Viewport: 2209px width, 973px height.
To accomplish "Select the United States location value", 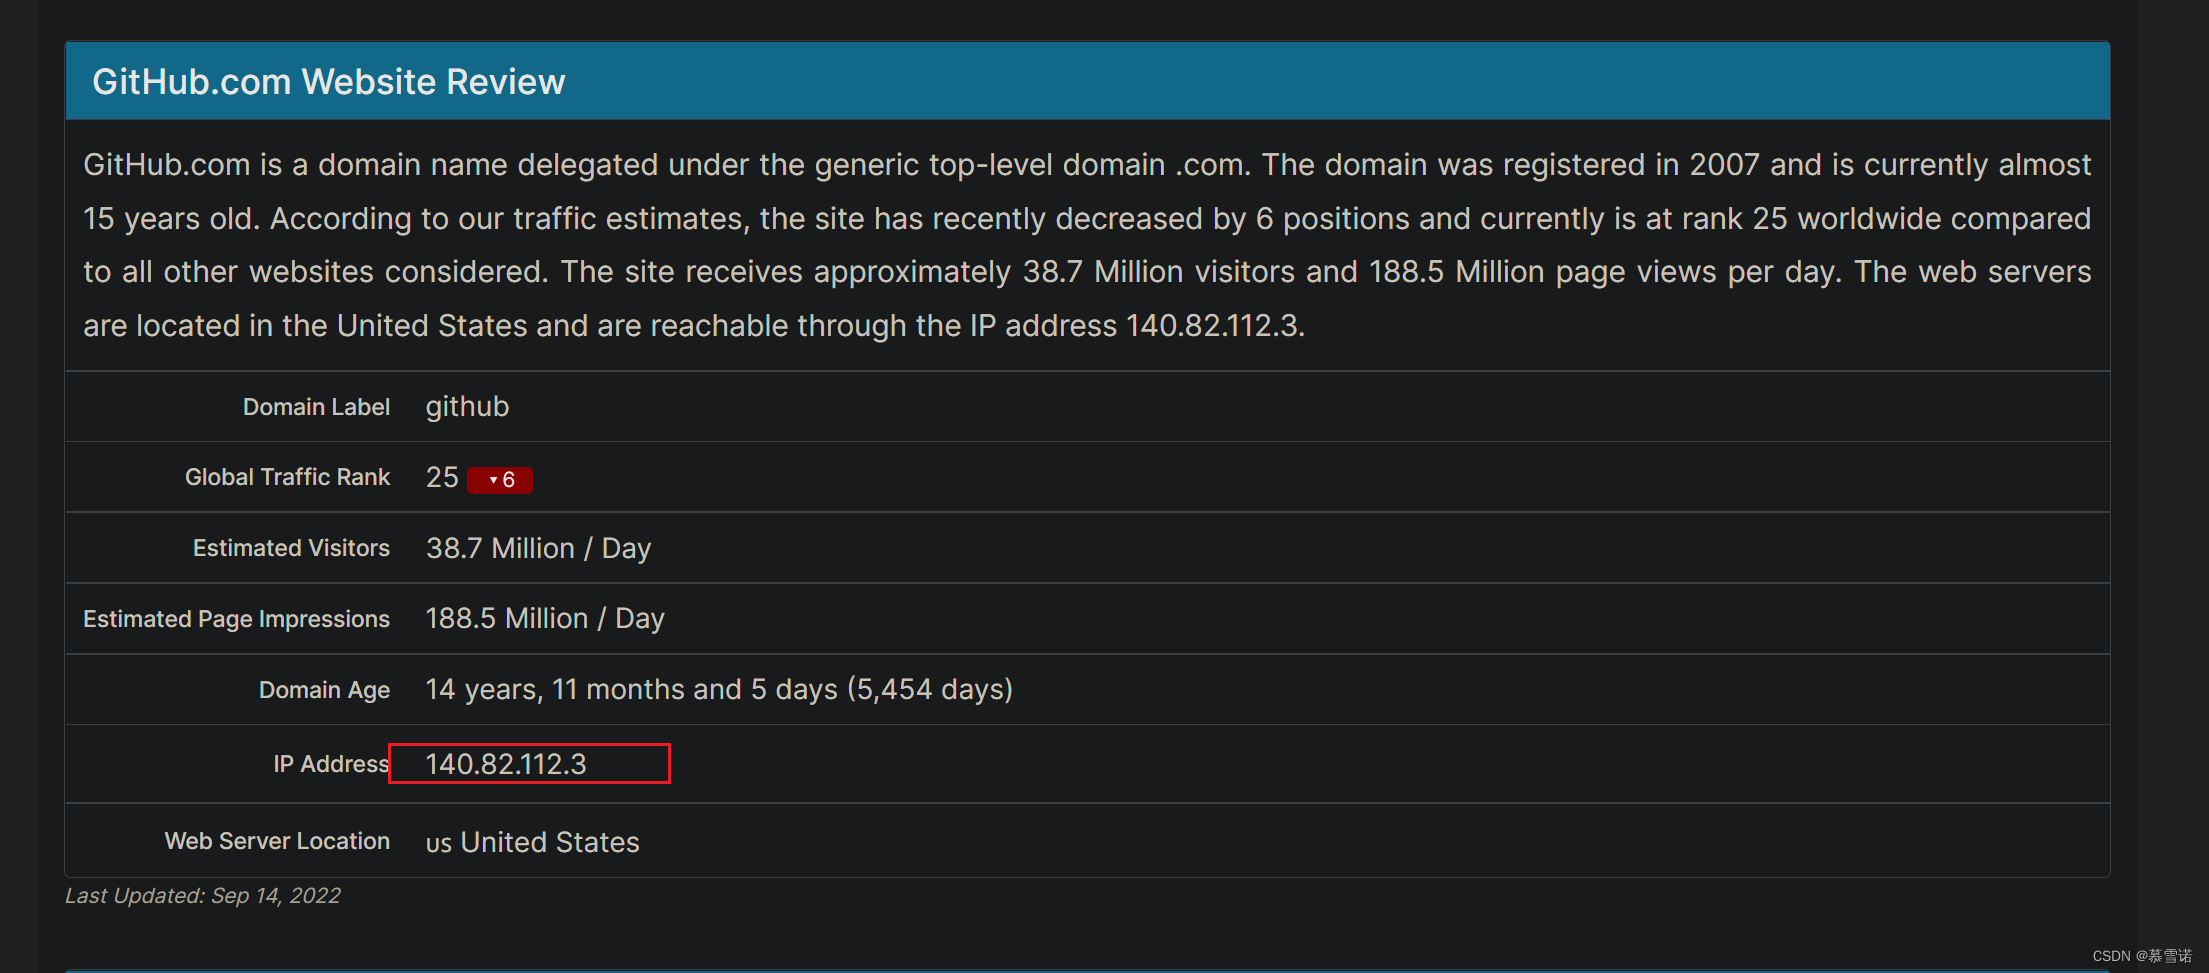I will click(550, 842).
